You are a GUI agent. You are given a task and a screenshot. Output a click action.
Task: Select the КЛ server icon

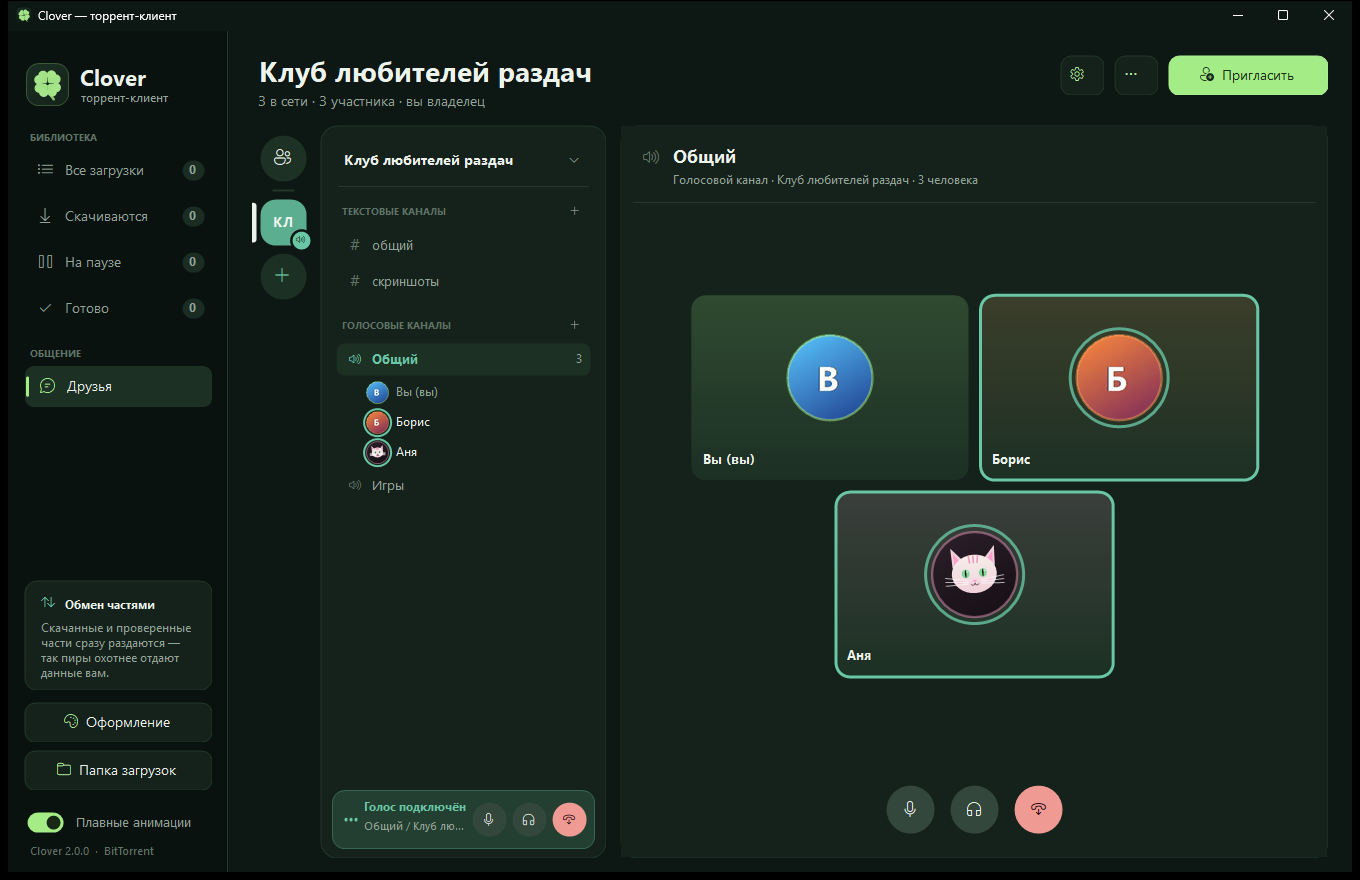point(283,222)
